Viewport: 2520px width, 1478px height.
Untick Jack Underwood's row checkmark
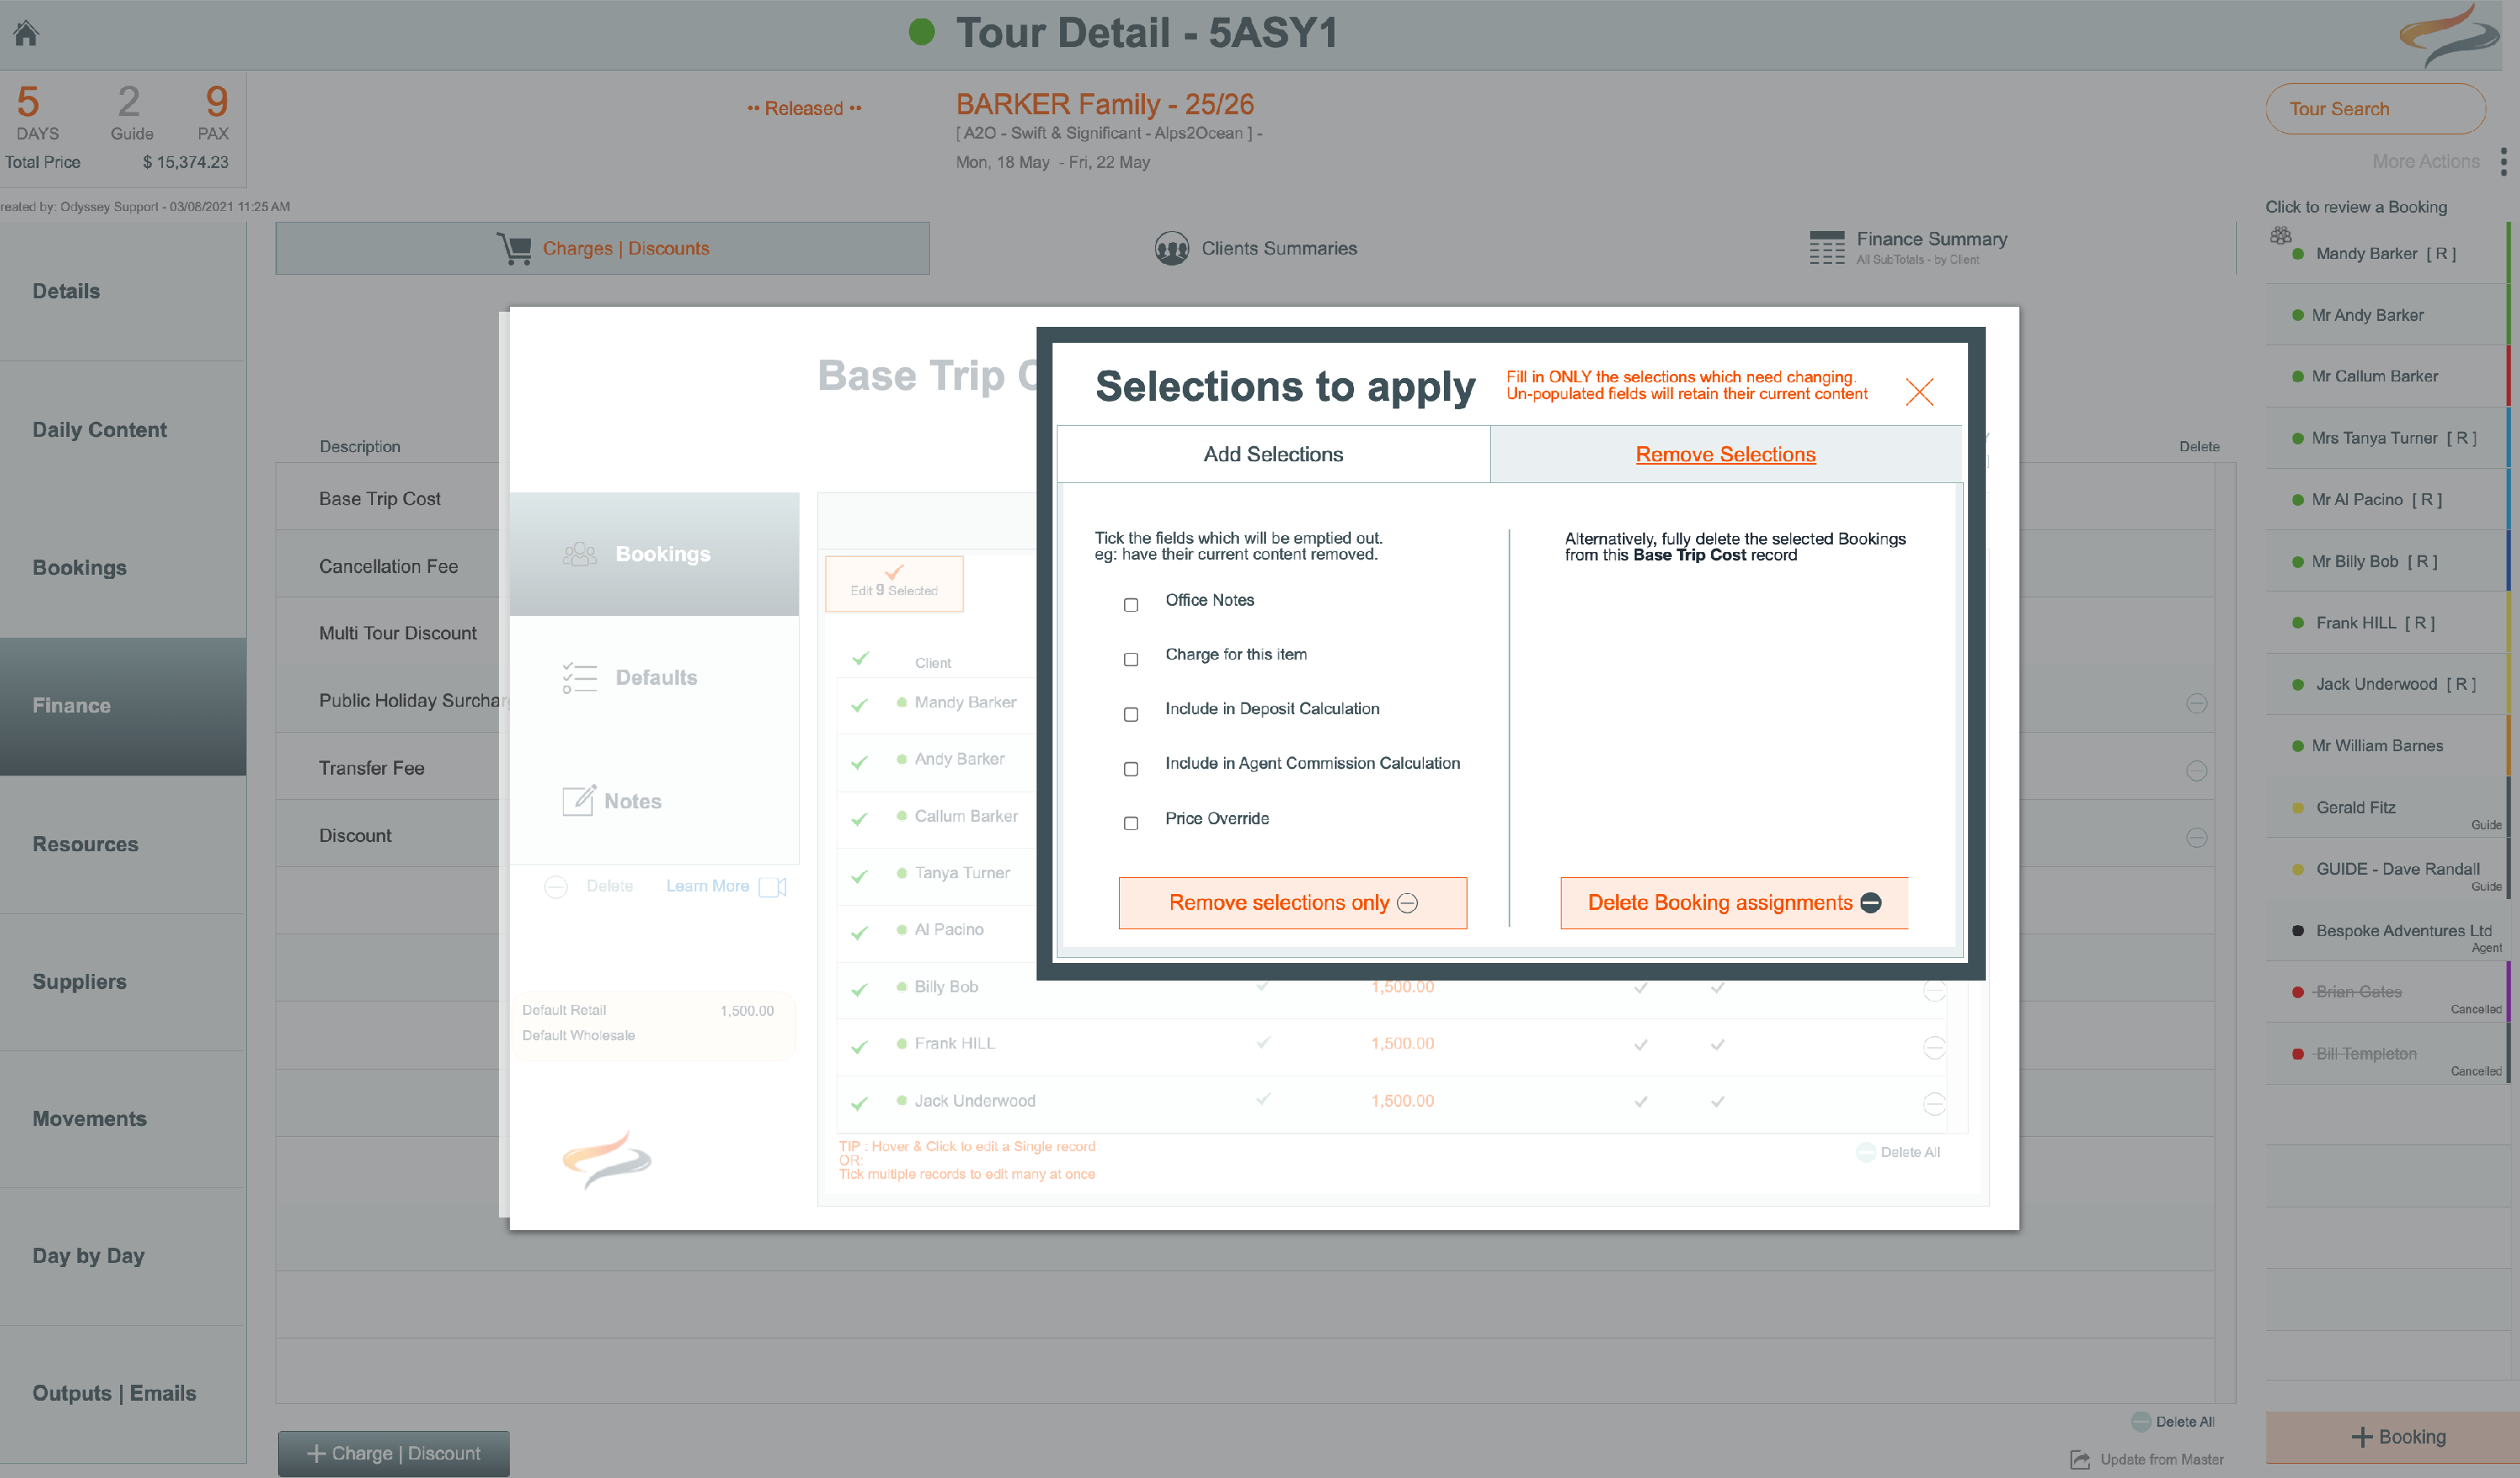point(859,1104)
